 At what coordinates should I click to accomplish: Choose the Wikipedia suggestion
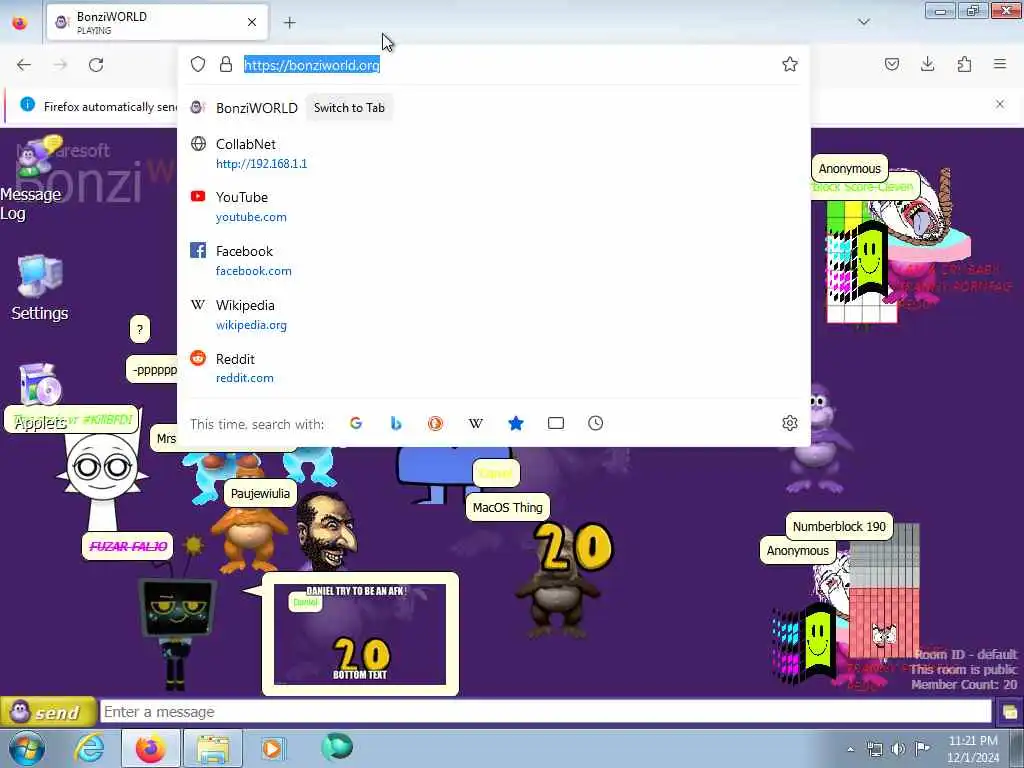point(494,315)
